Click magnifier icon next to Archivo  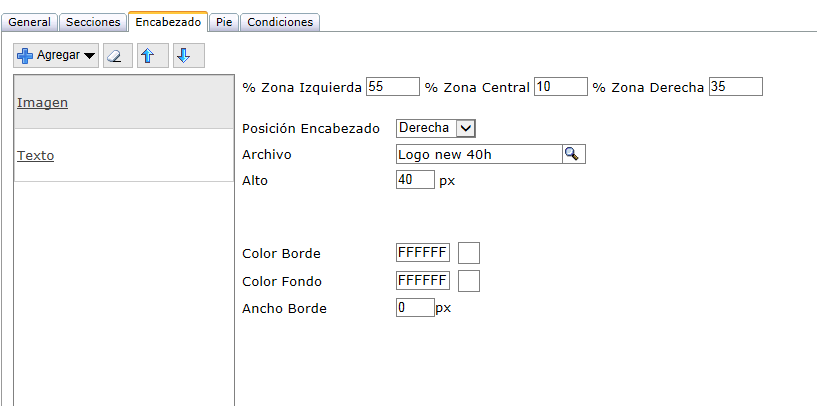click(x=572, y=154)
